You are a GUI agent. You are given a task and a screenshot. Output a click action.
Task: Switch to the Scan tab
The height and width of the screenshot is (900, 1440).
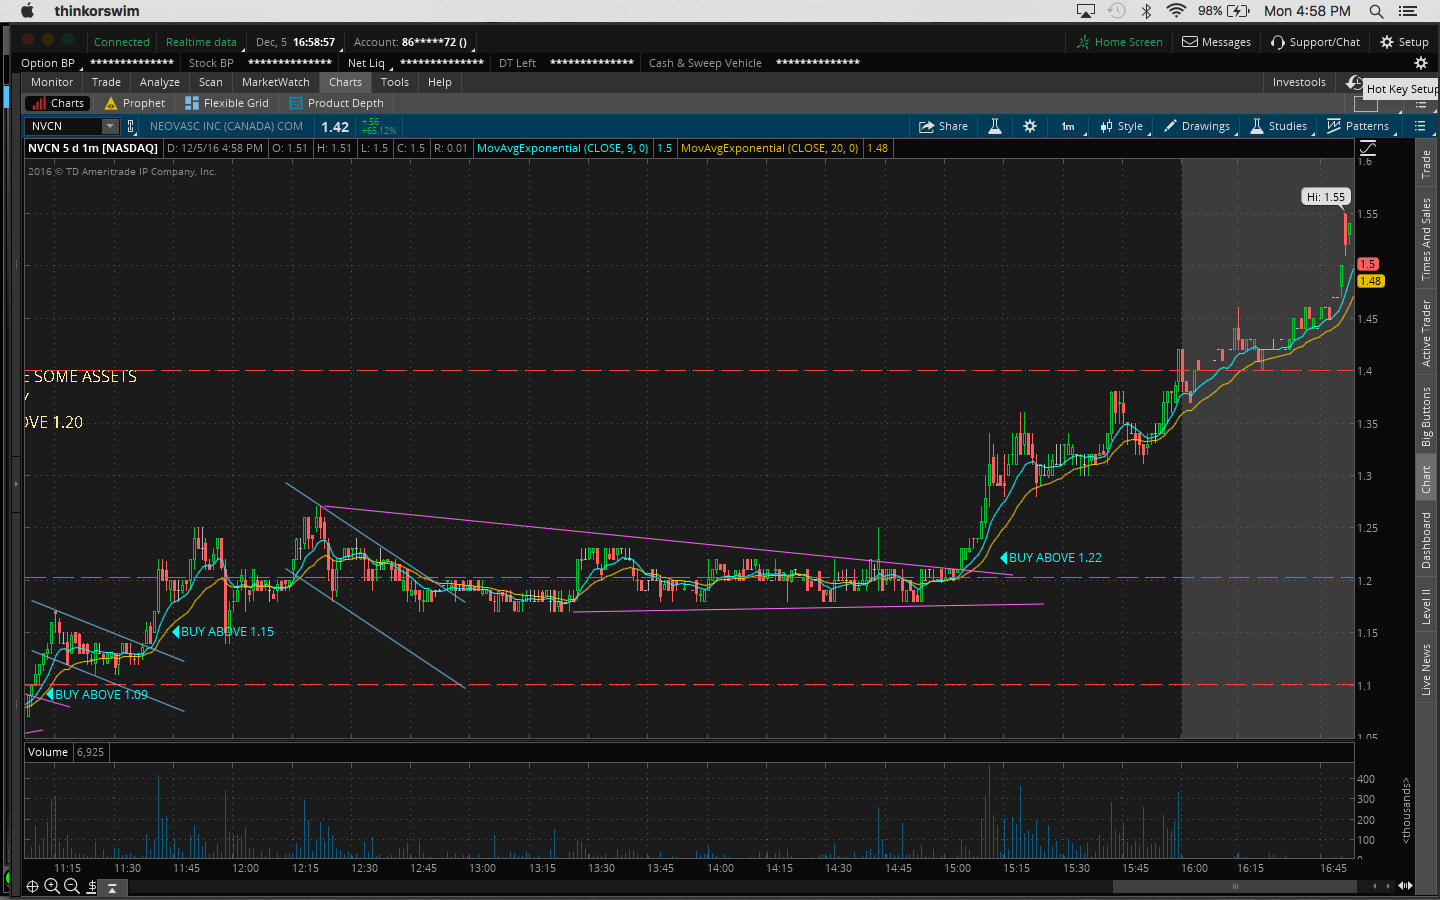tap(210, 82)
